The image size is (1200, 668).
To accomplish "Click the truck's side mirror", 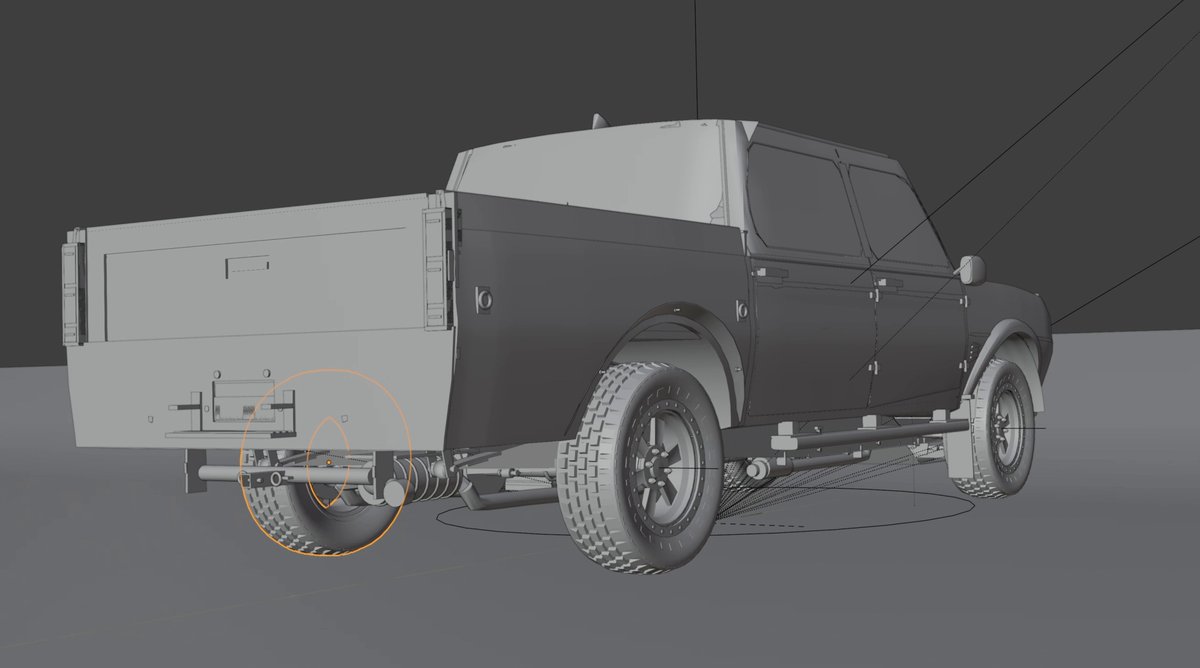I will pos(971,268).
